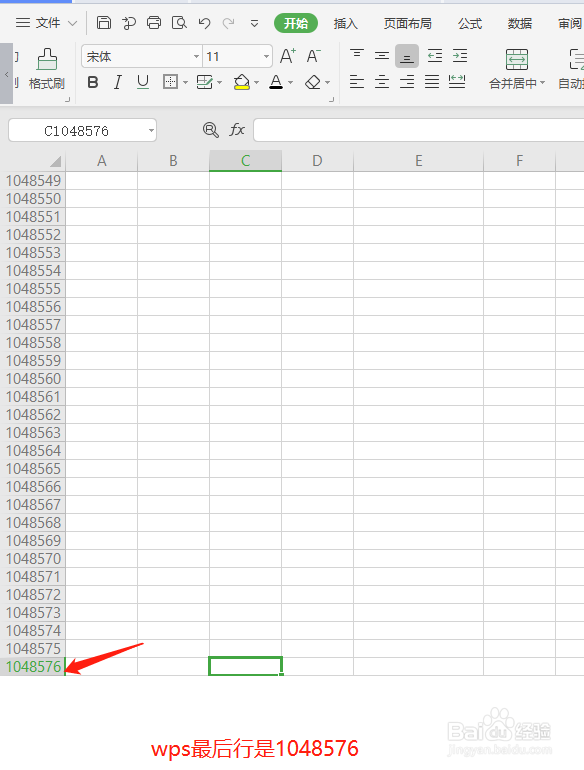
Task: Toggle Underline formatting
Action: 142,82
